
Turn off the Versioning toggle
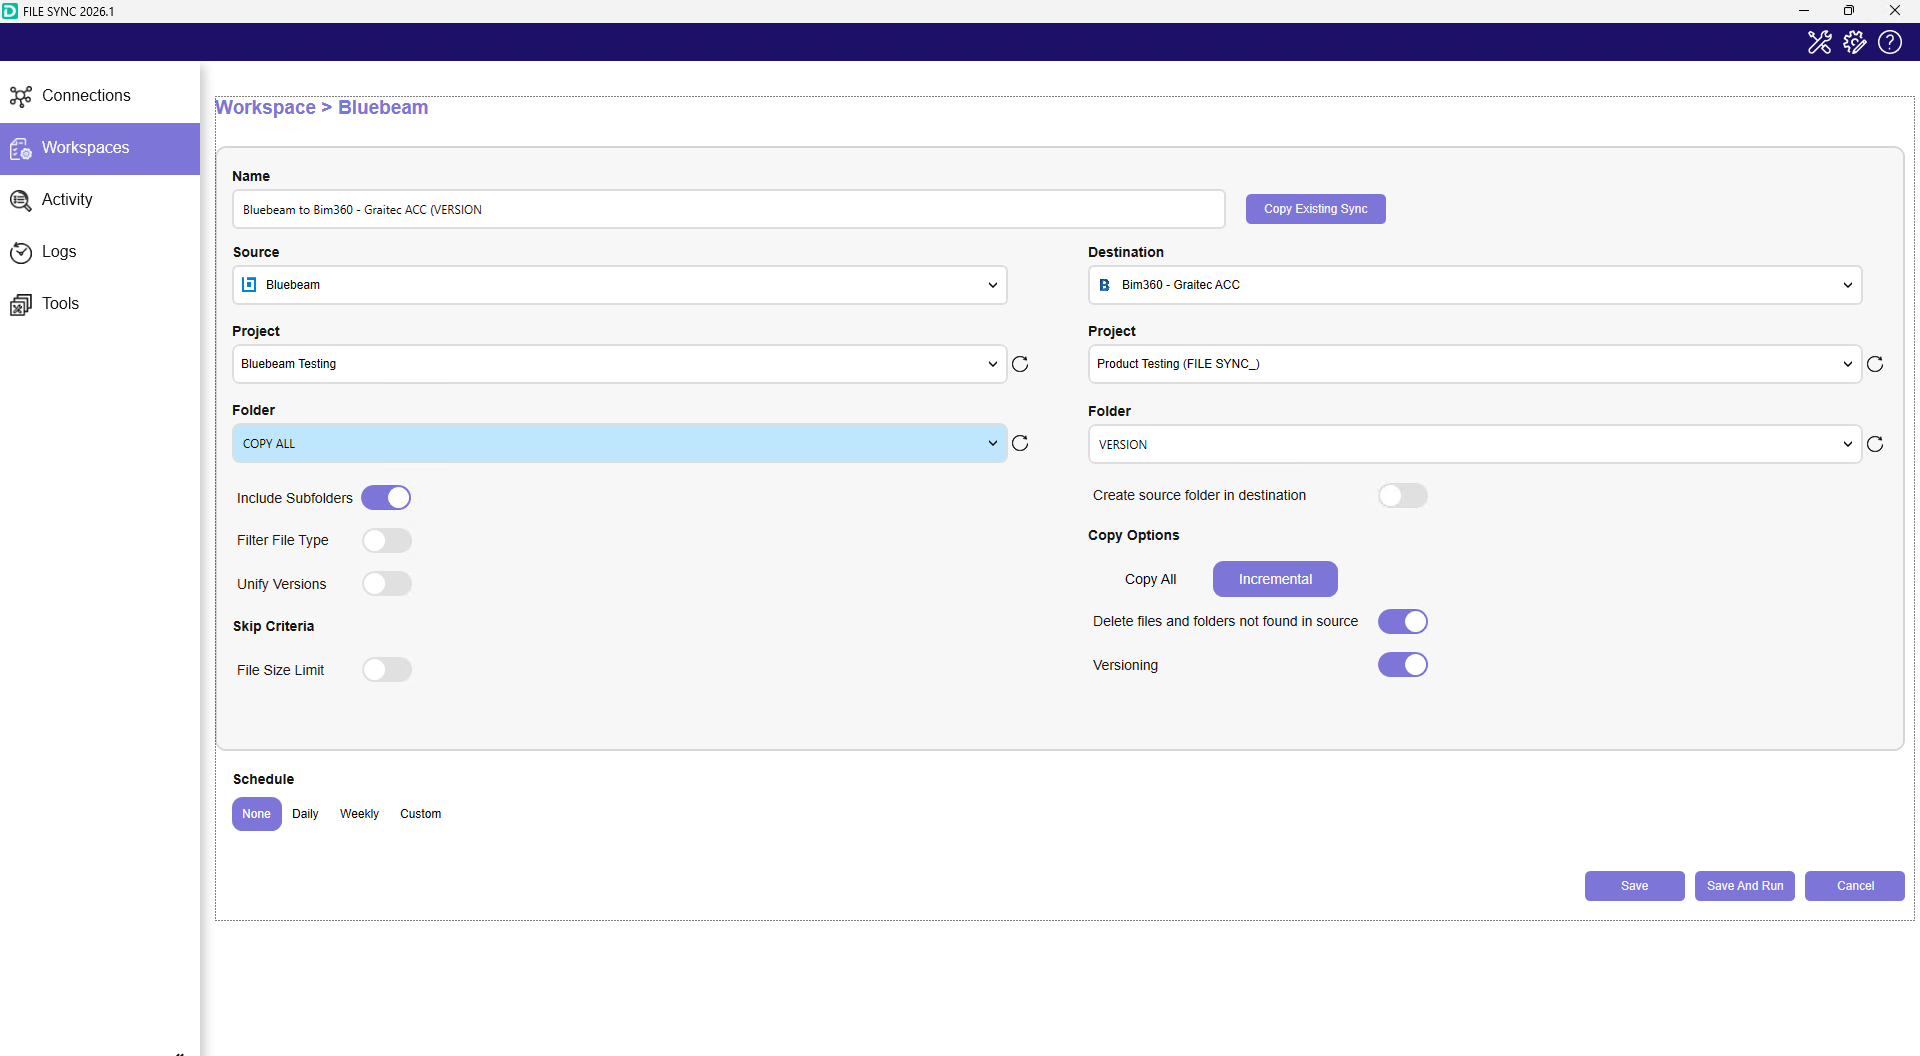[1402, 665]
